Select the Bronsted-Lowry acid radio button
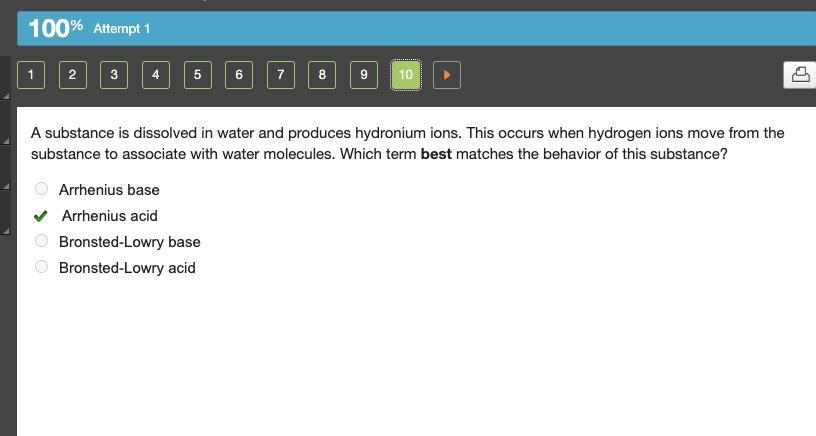 tap(41, 267)
